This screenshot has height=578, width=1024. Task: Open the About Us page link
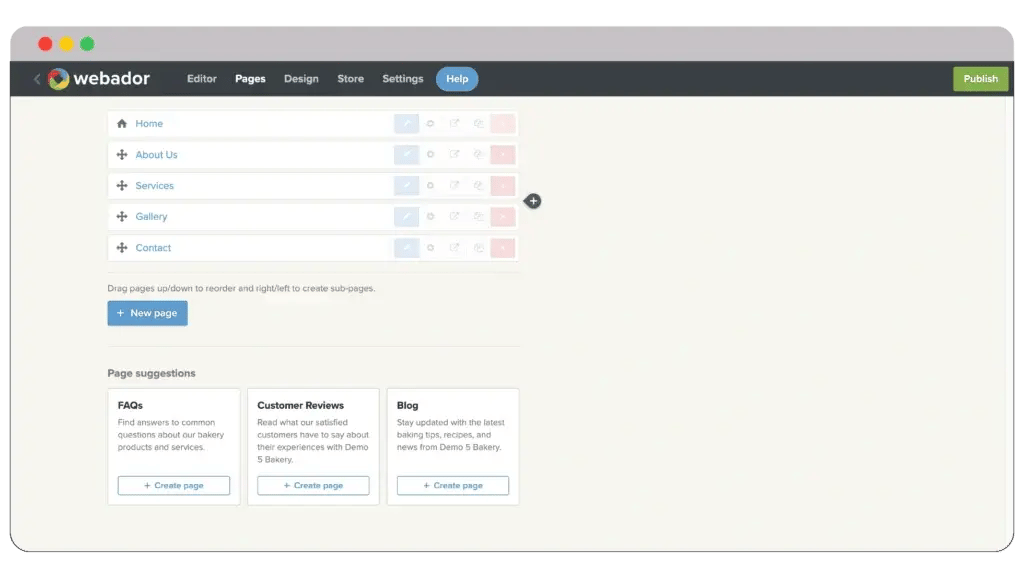pyautogui.click(x=157, y=155)
